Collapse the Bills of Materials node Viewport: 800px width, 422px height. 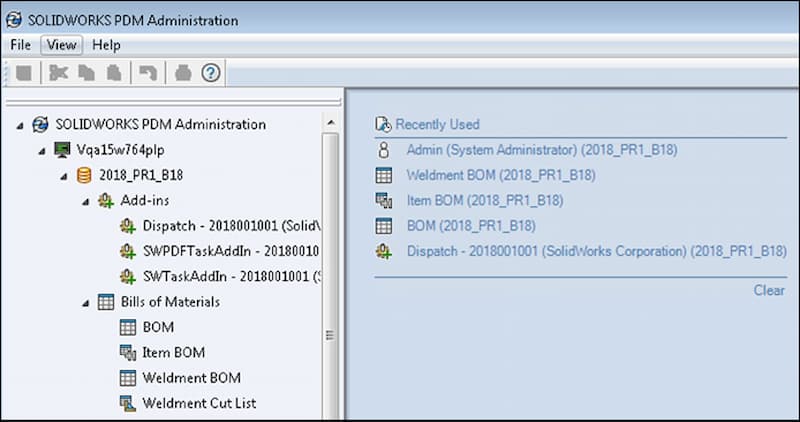point(86,303)
